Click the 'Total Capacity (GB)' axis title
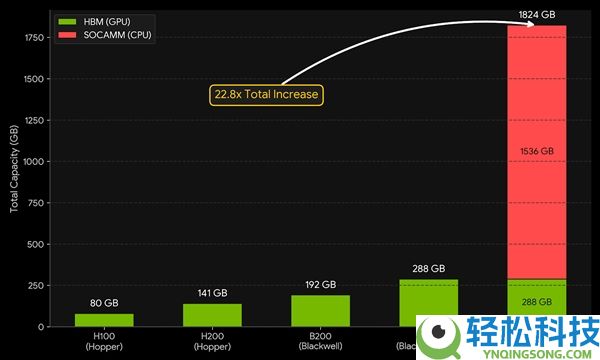Viewport: 600px width, 360px height. click(14, 169)
